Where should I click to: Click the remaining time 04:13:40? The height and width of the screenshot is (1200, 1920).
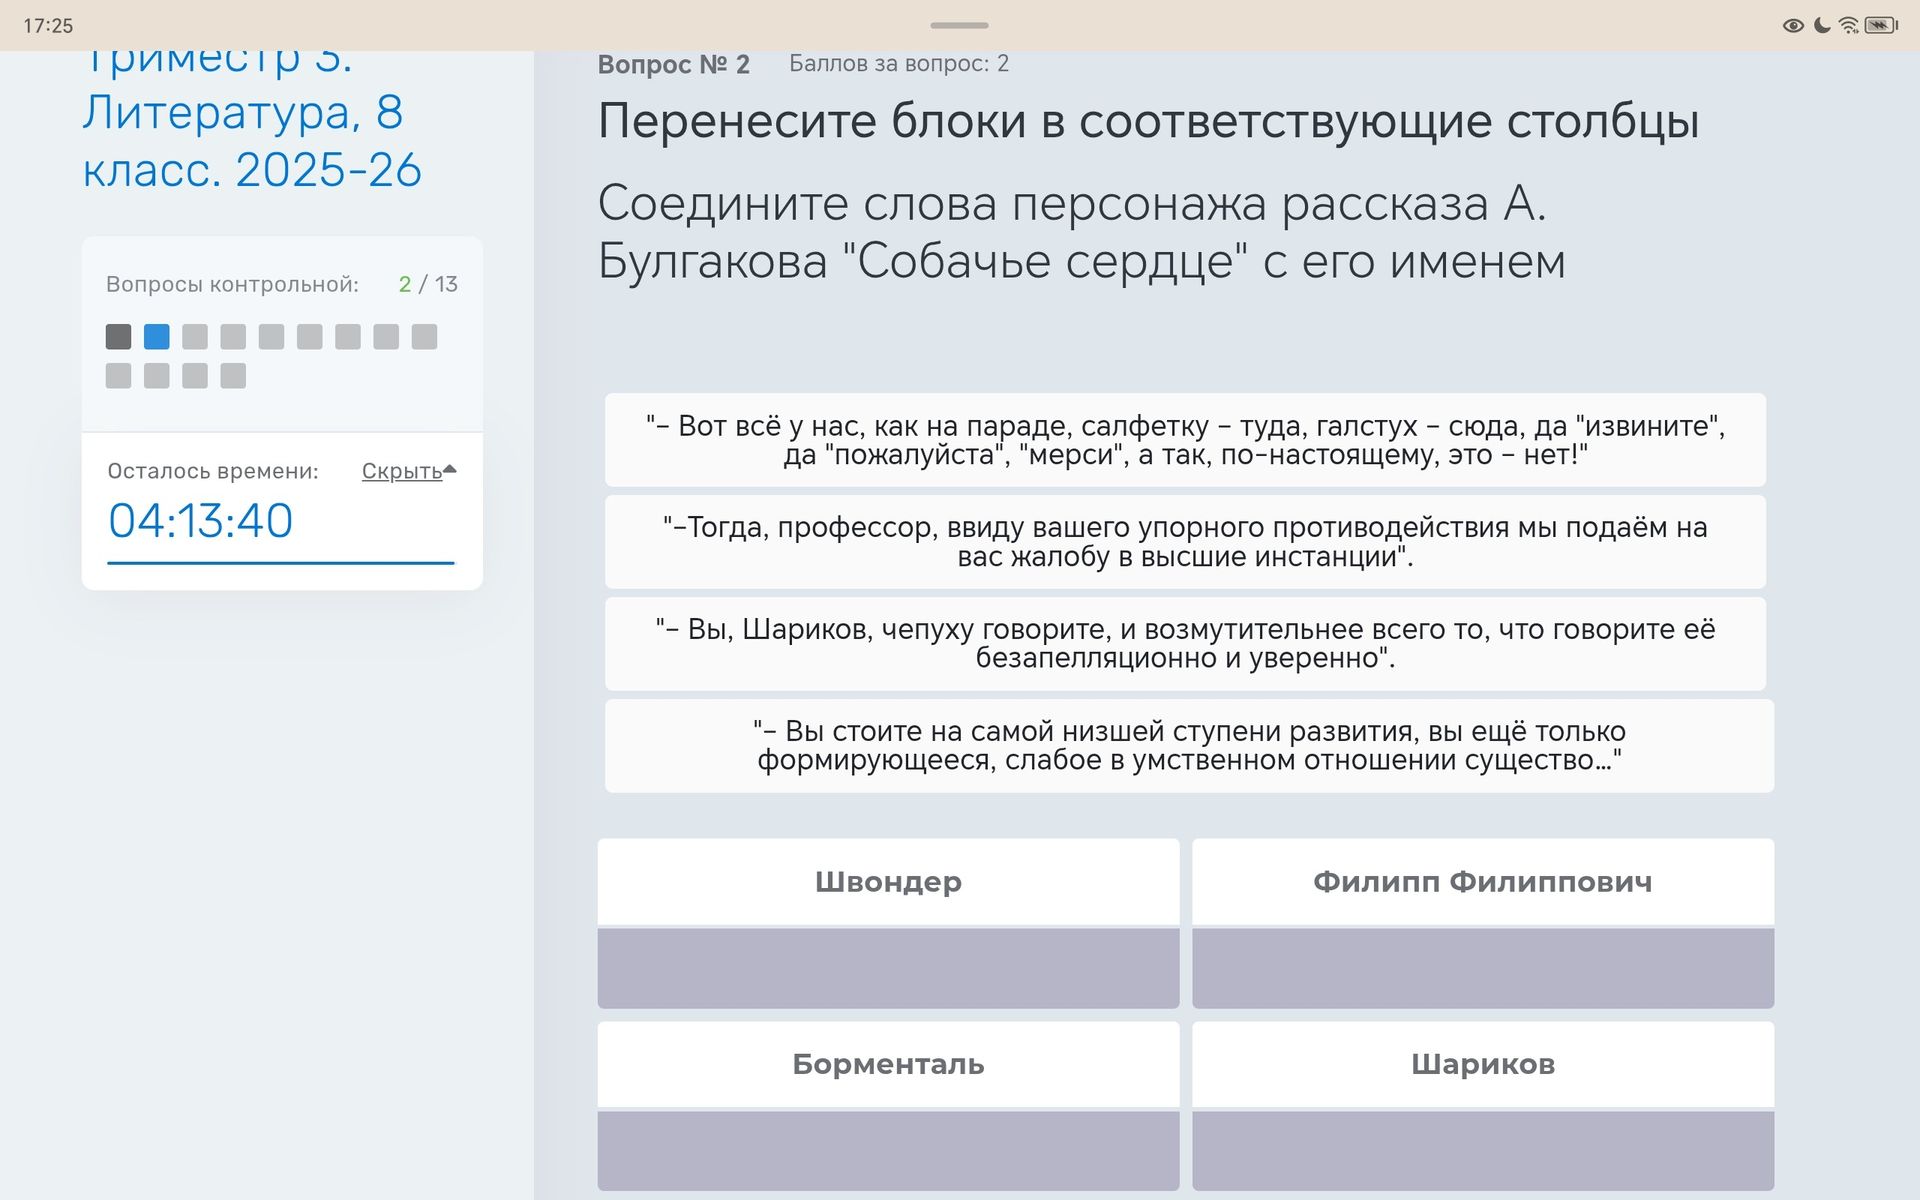[201, 521]
